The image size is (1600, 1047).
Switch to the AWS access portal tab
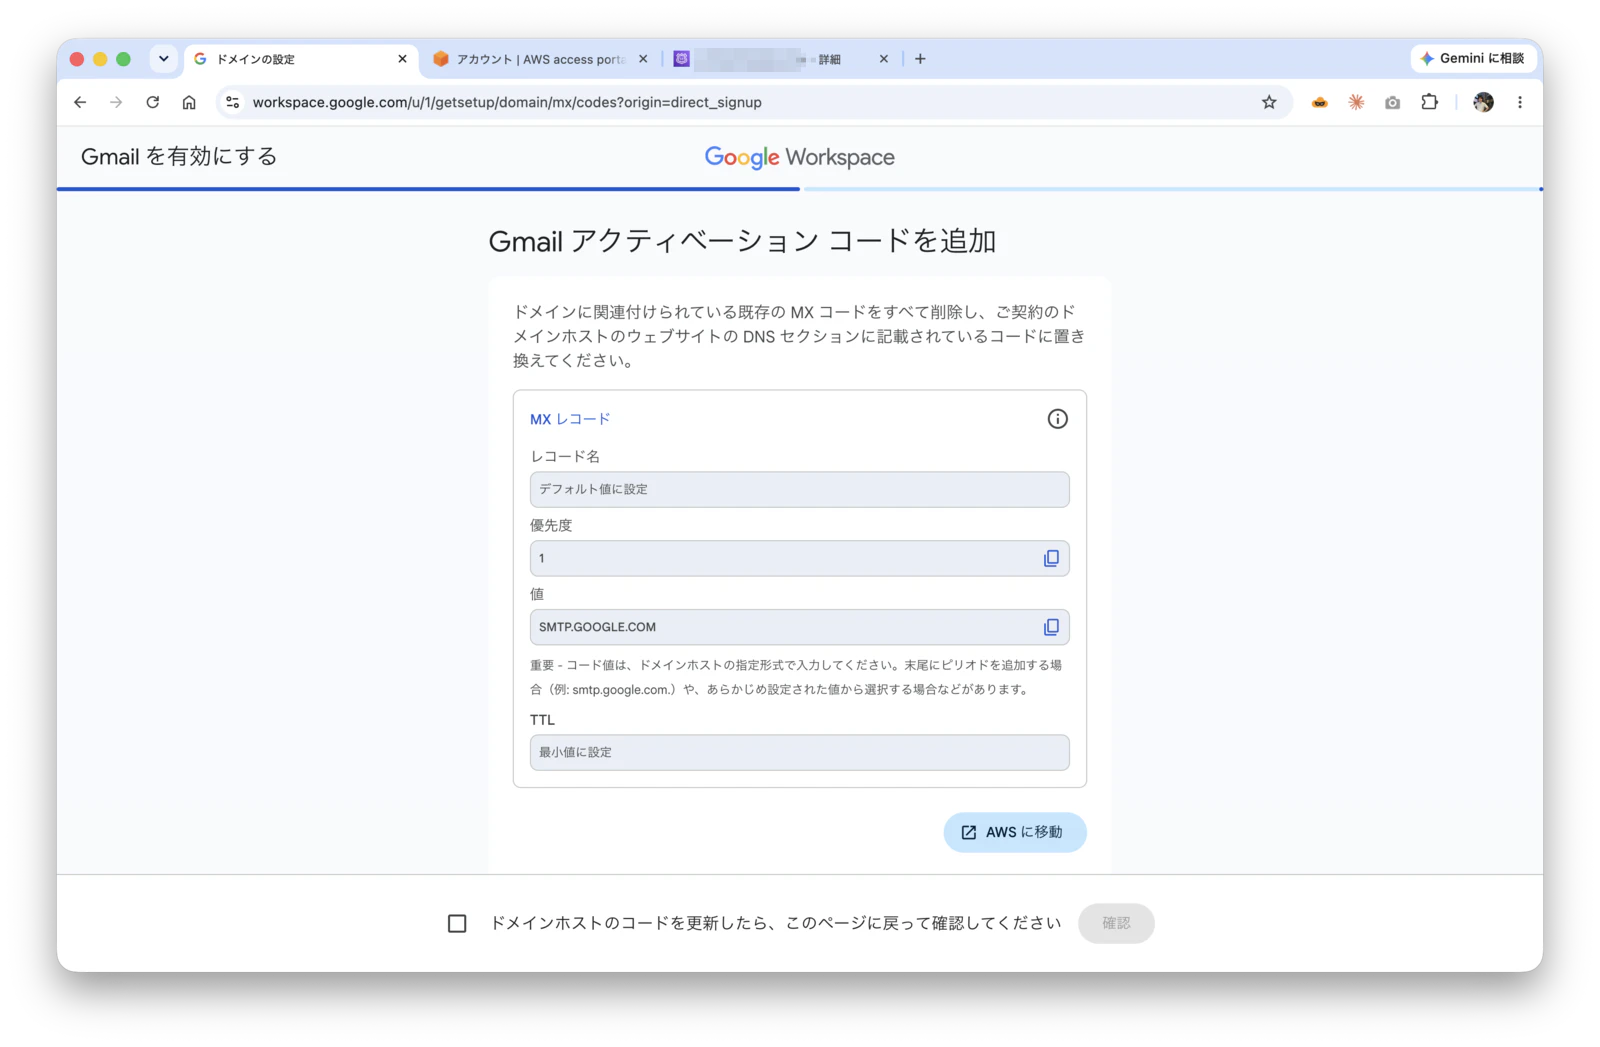pyautogui.click(x=539, y=59)
